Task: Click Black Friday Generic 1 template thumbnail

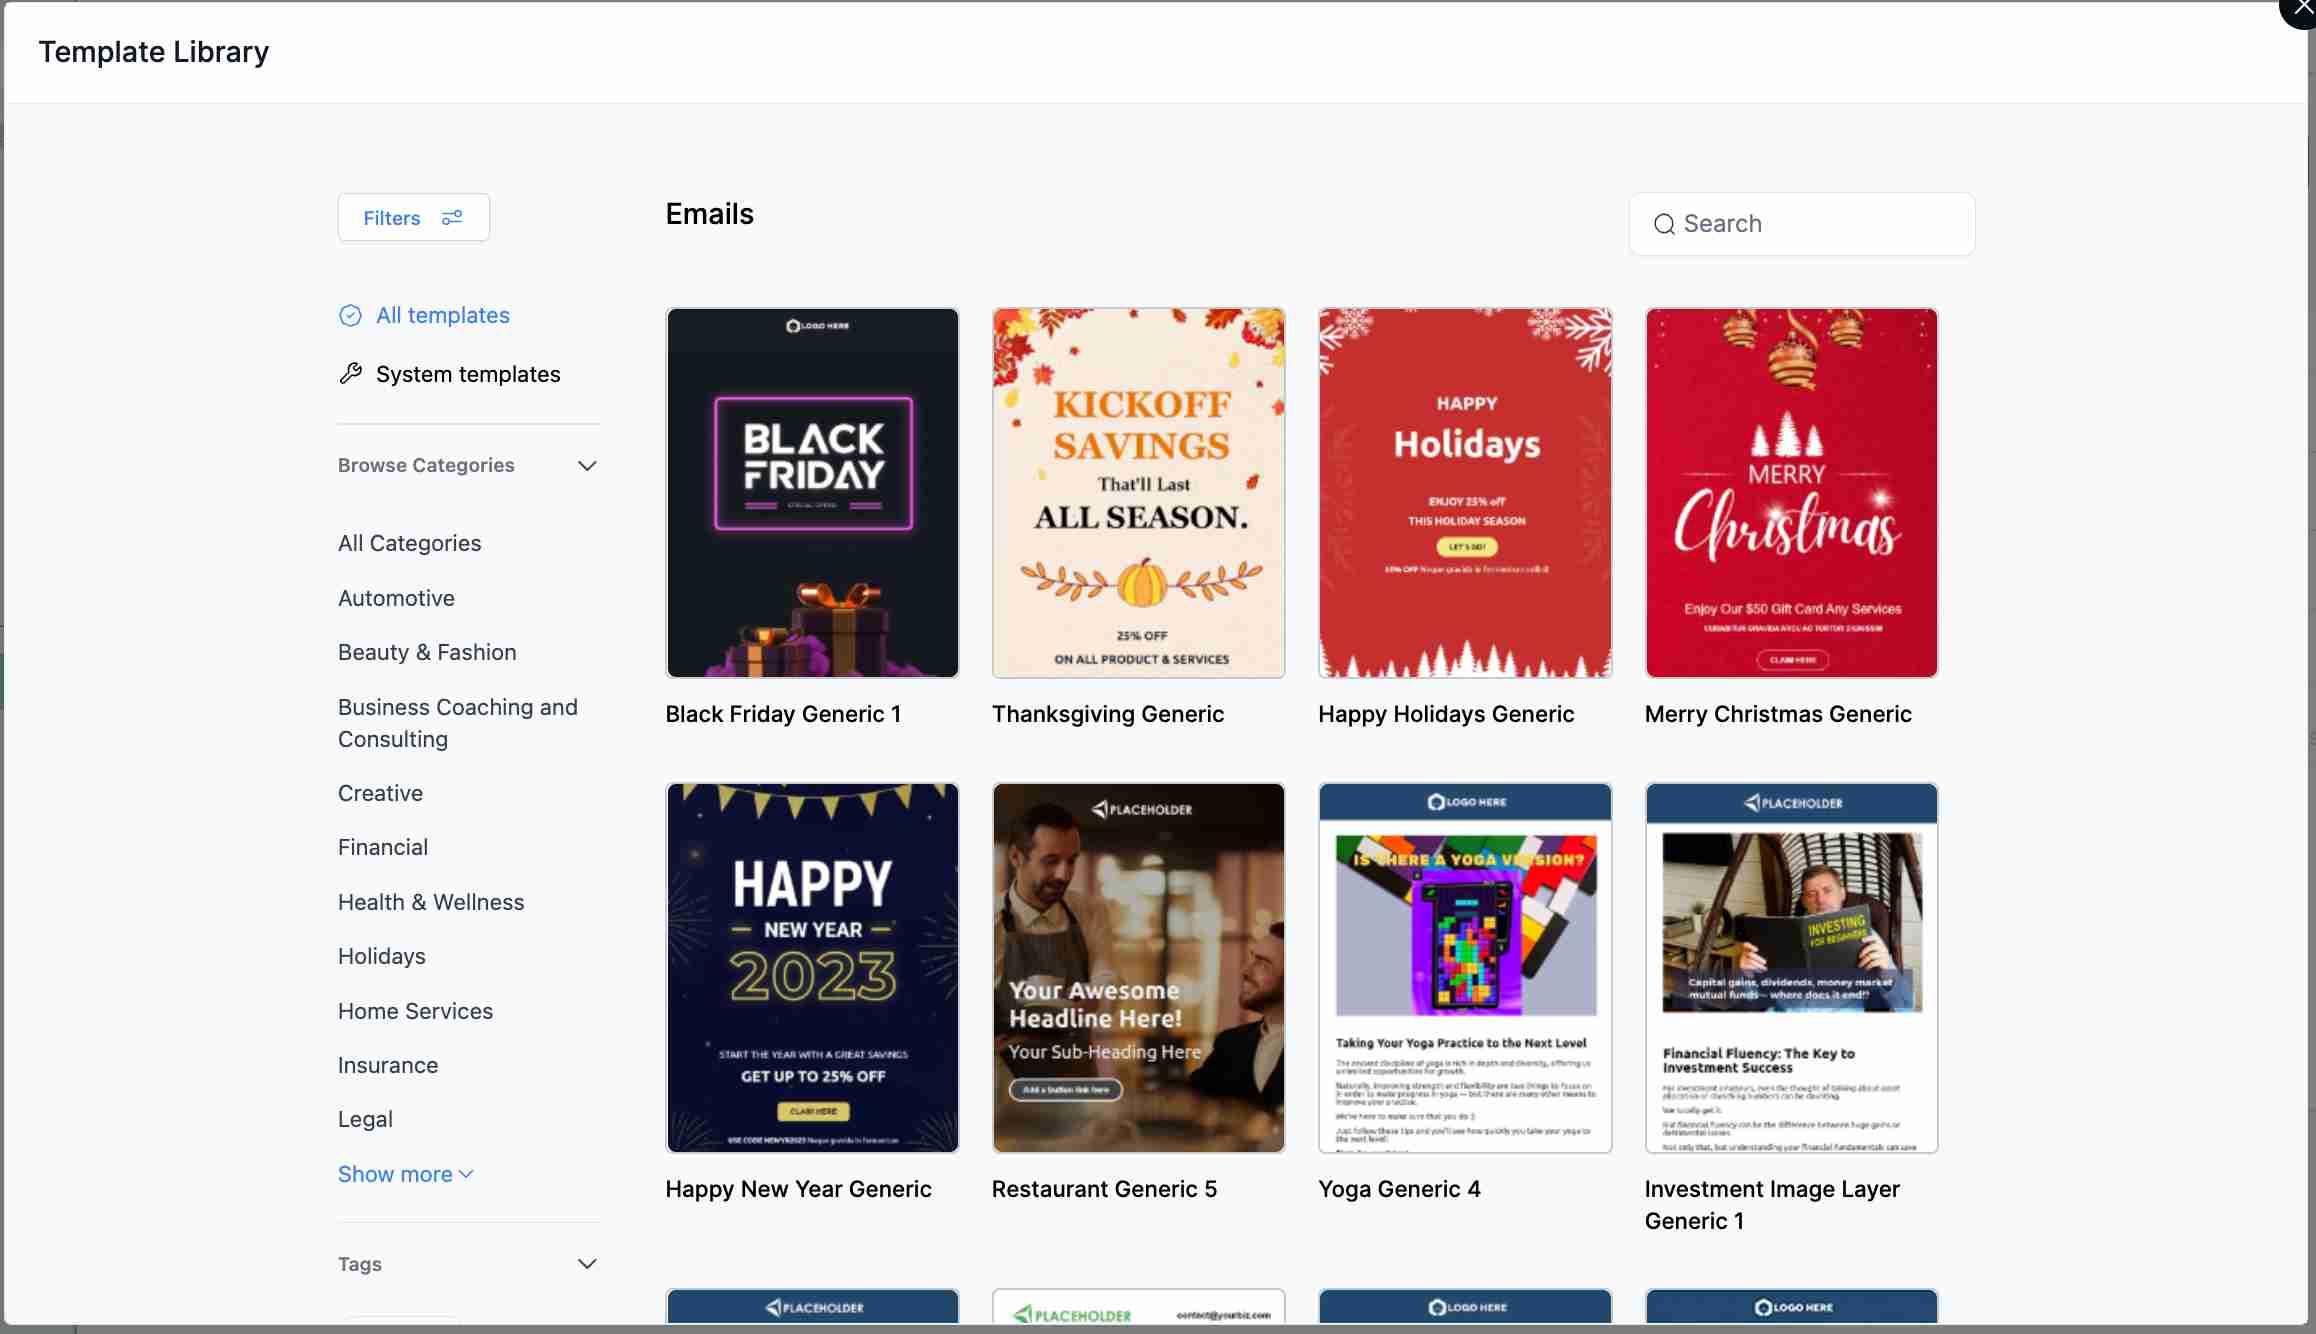Action: 813,491
